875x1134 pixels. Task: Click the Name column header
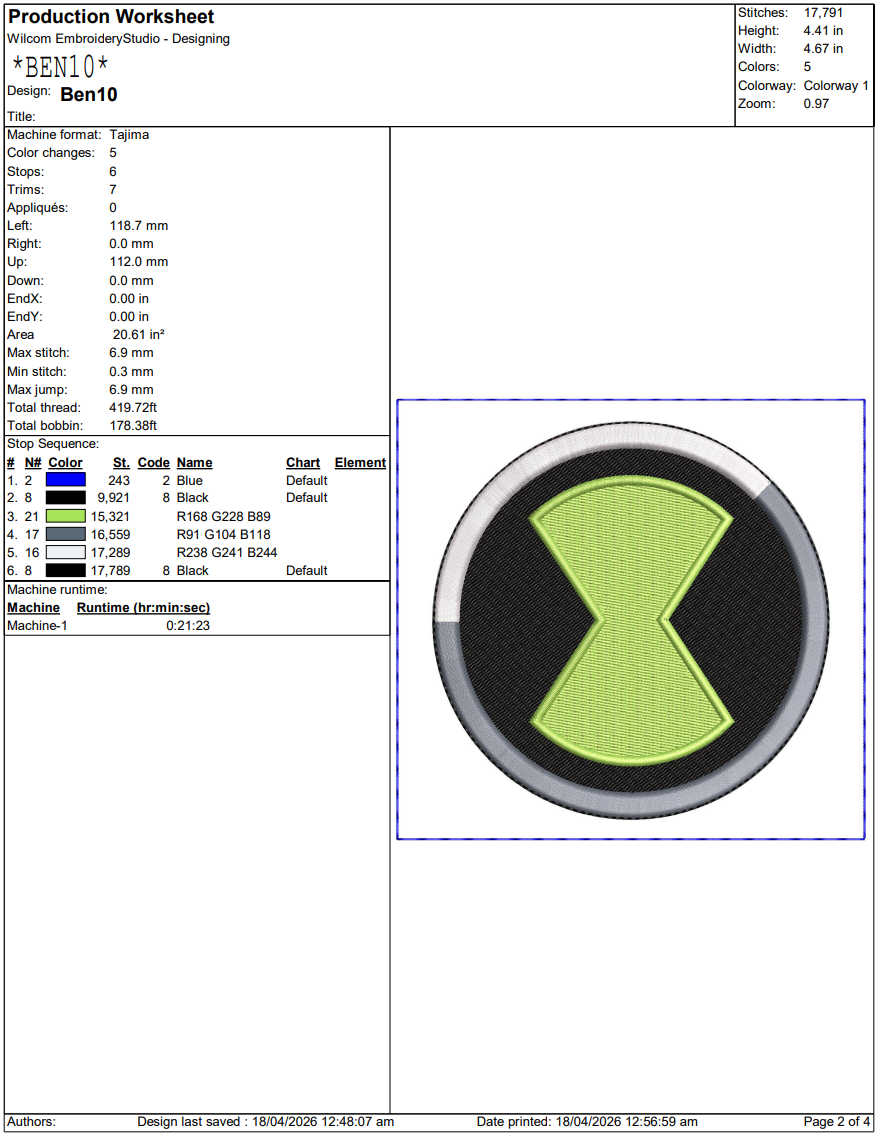(x=195, y=463)
